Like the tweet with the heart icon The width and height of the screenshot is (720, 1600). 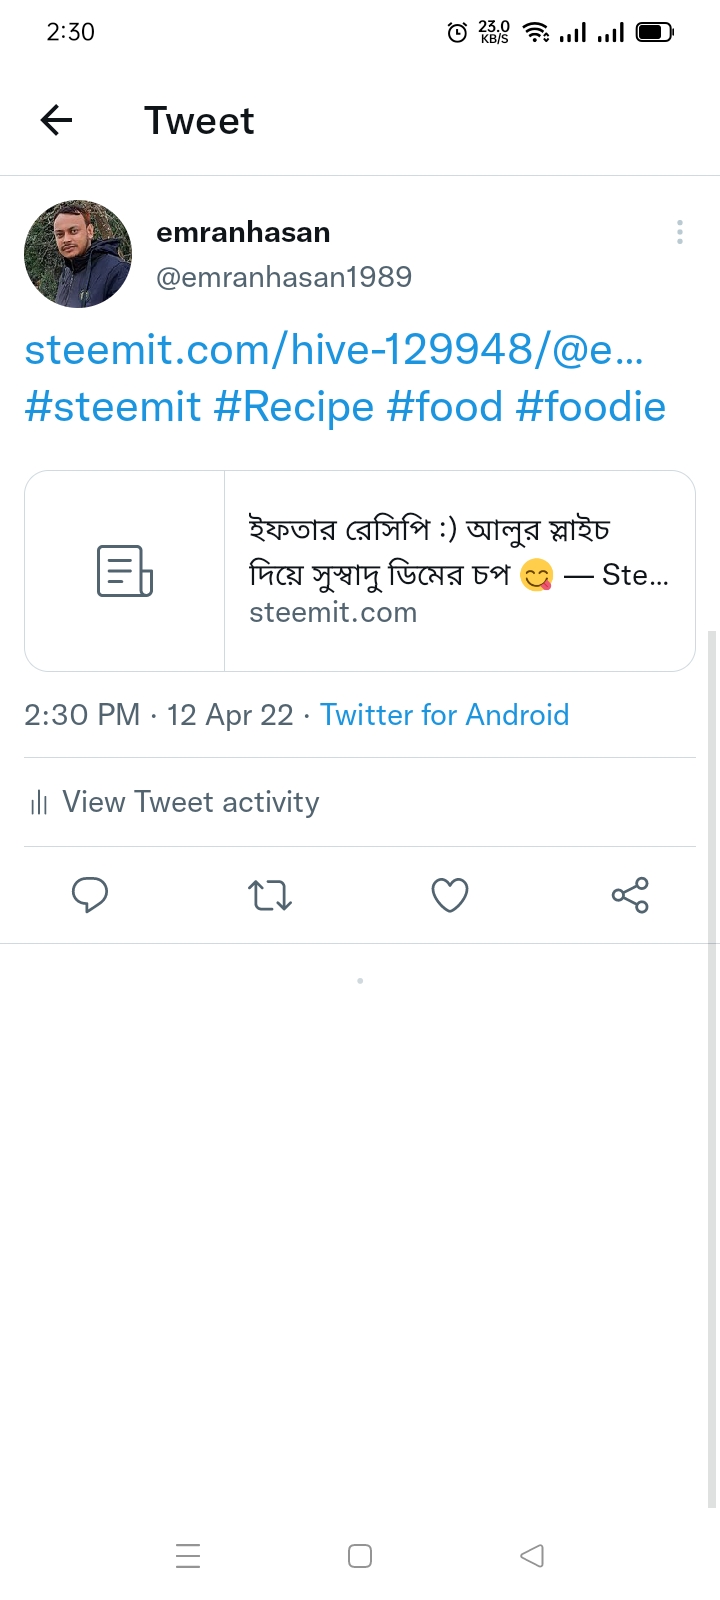(x=450, y=895)
